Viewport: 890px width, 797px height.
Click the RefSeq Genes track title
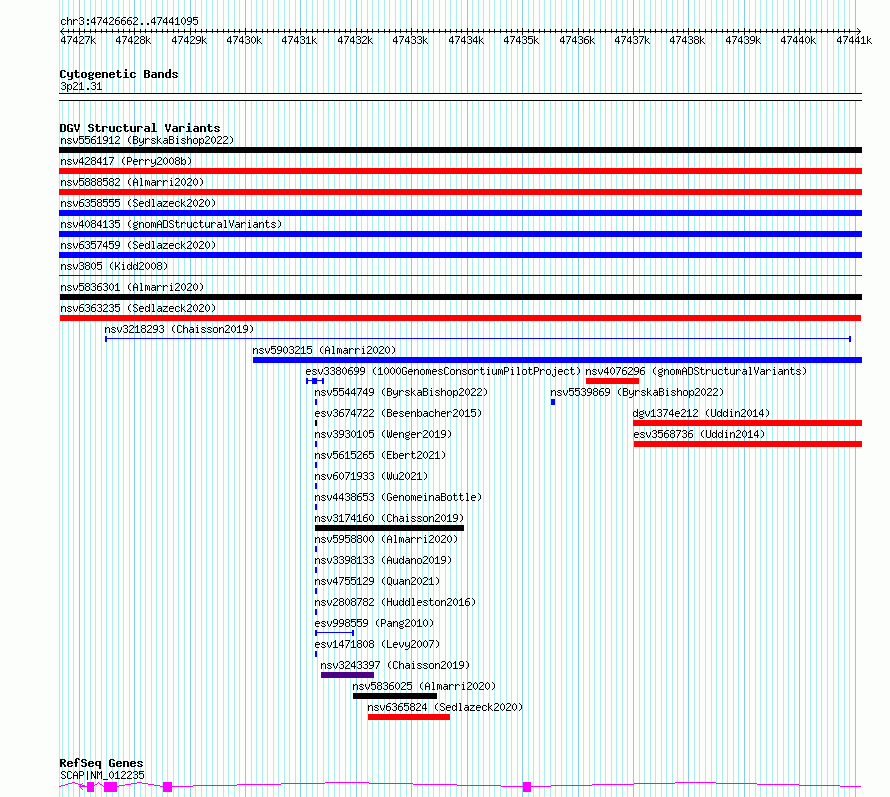coord(101,764)
